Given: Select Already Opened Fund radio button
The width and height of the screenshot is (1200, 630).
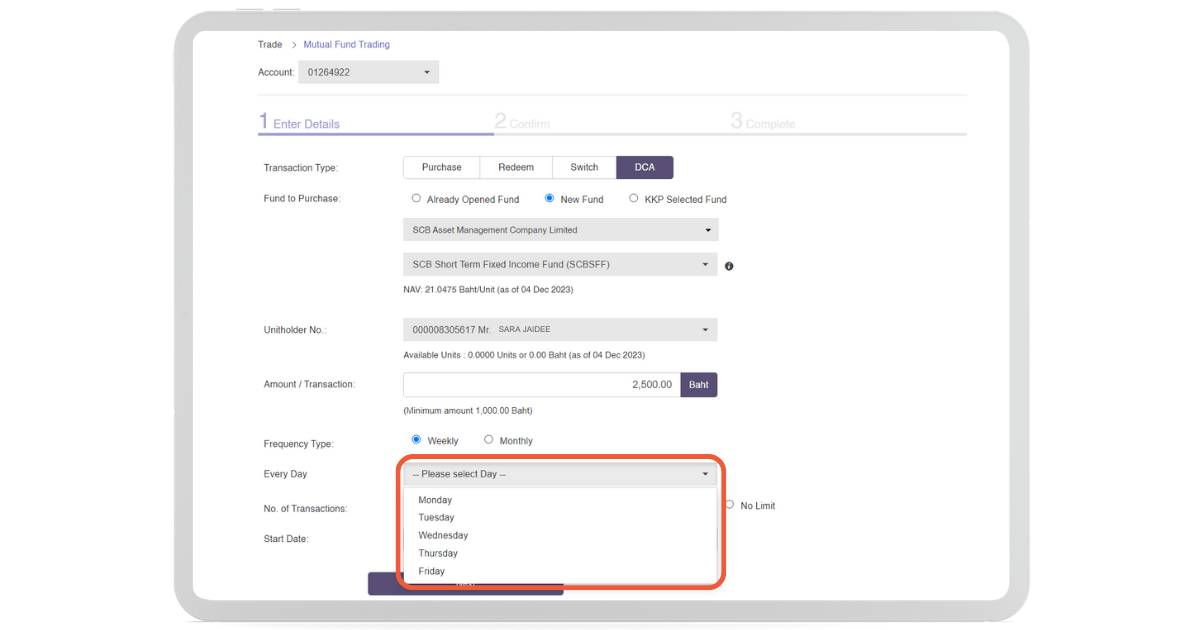Looking at the screenshot, I should 417,199.
